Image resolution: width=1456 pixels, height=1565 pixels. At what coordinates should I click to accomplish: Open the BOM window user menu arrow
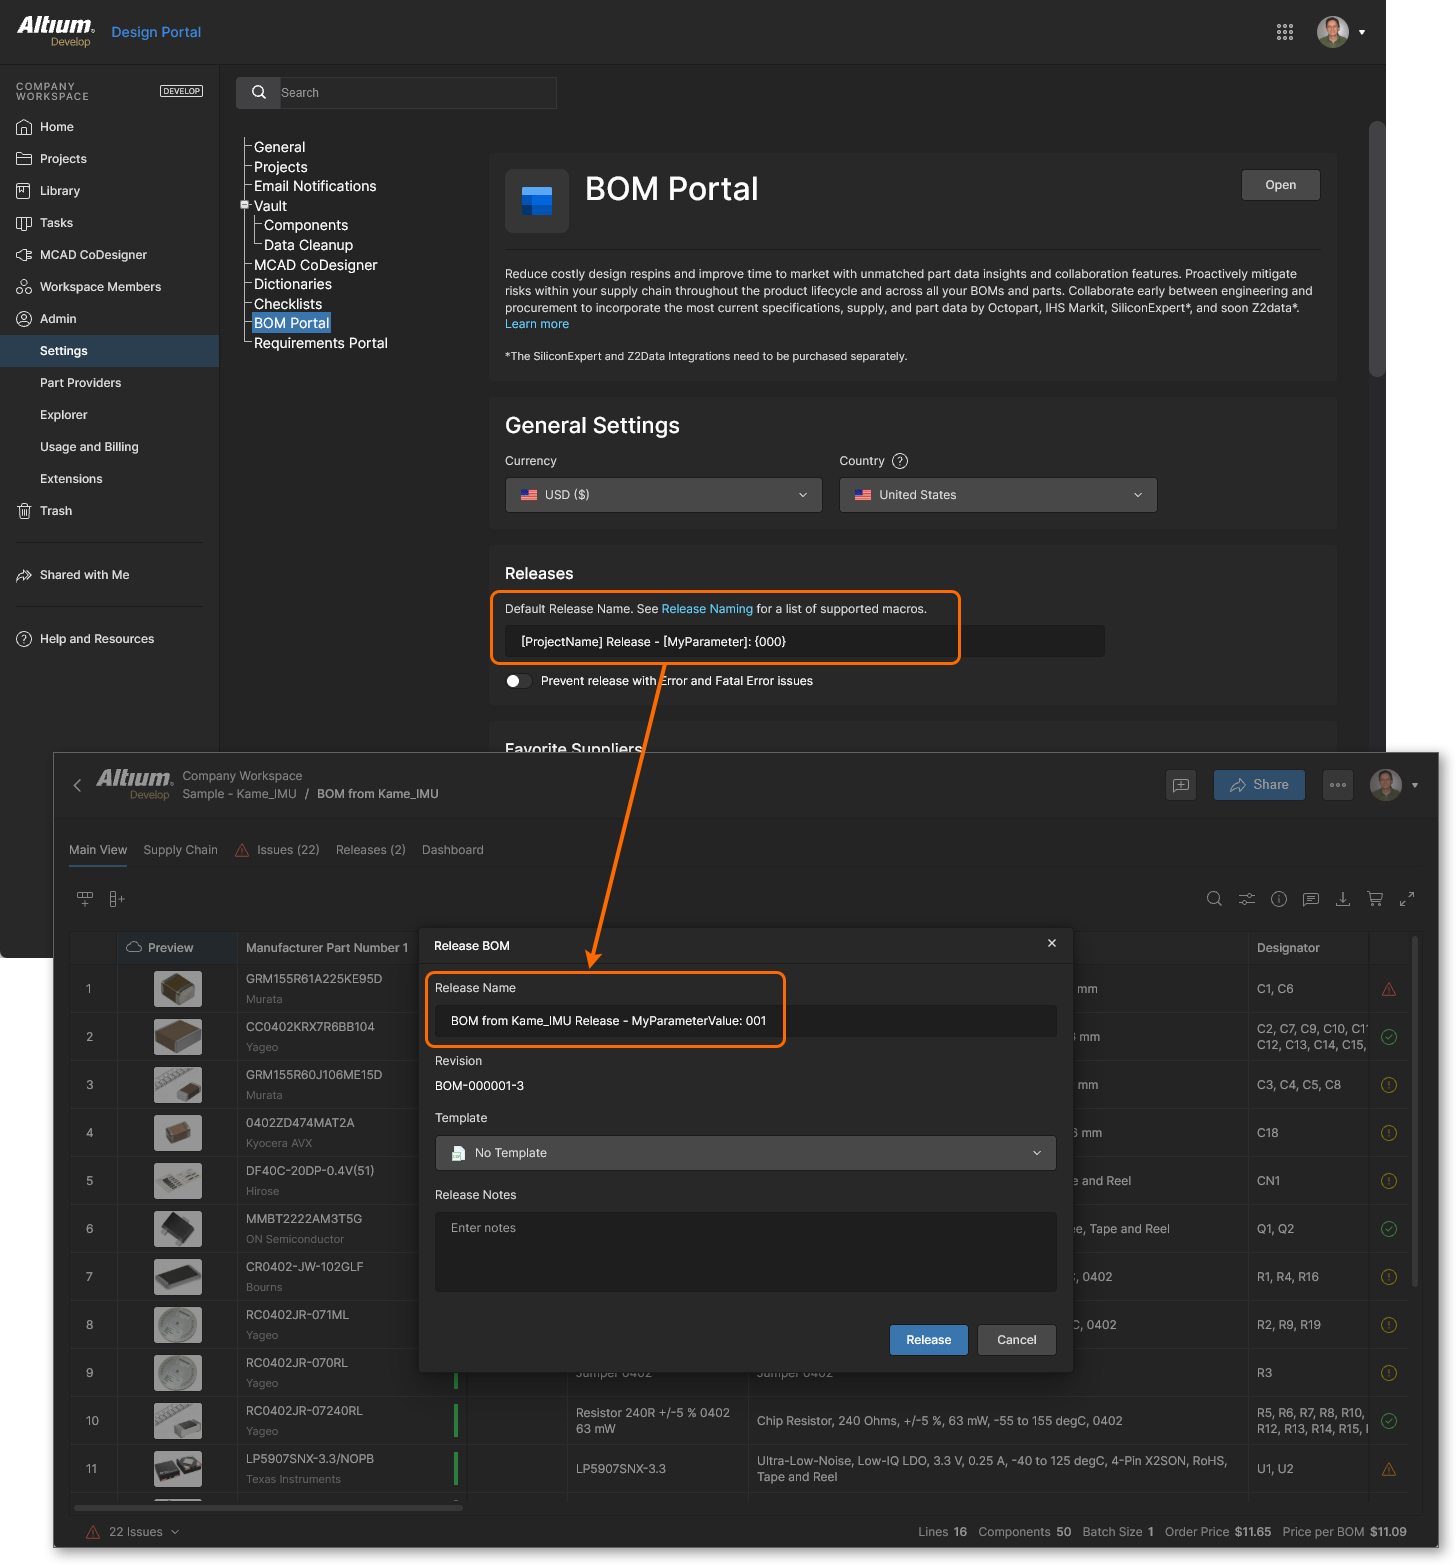1415,785
